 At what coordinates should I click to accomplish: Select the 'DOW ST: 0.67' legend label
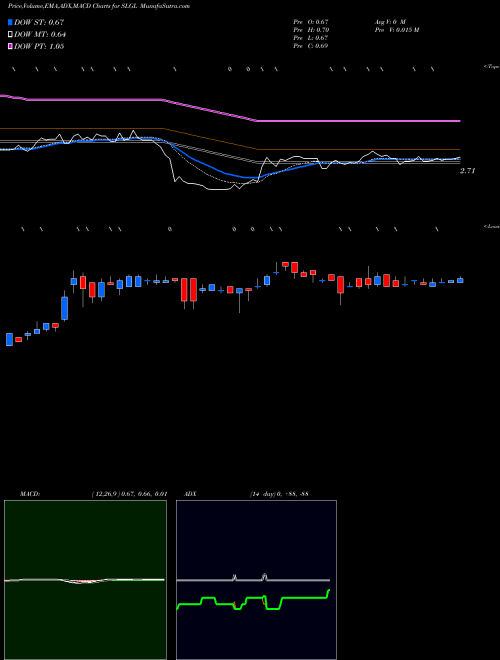pos(39,22)
